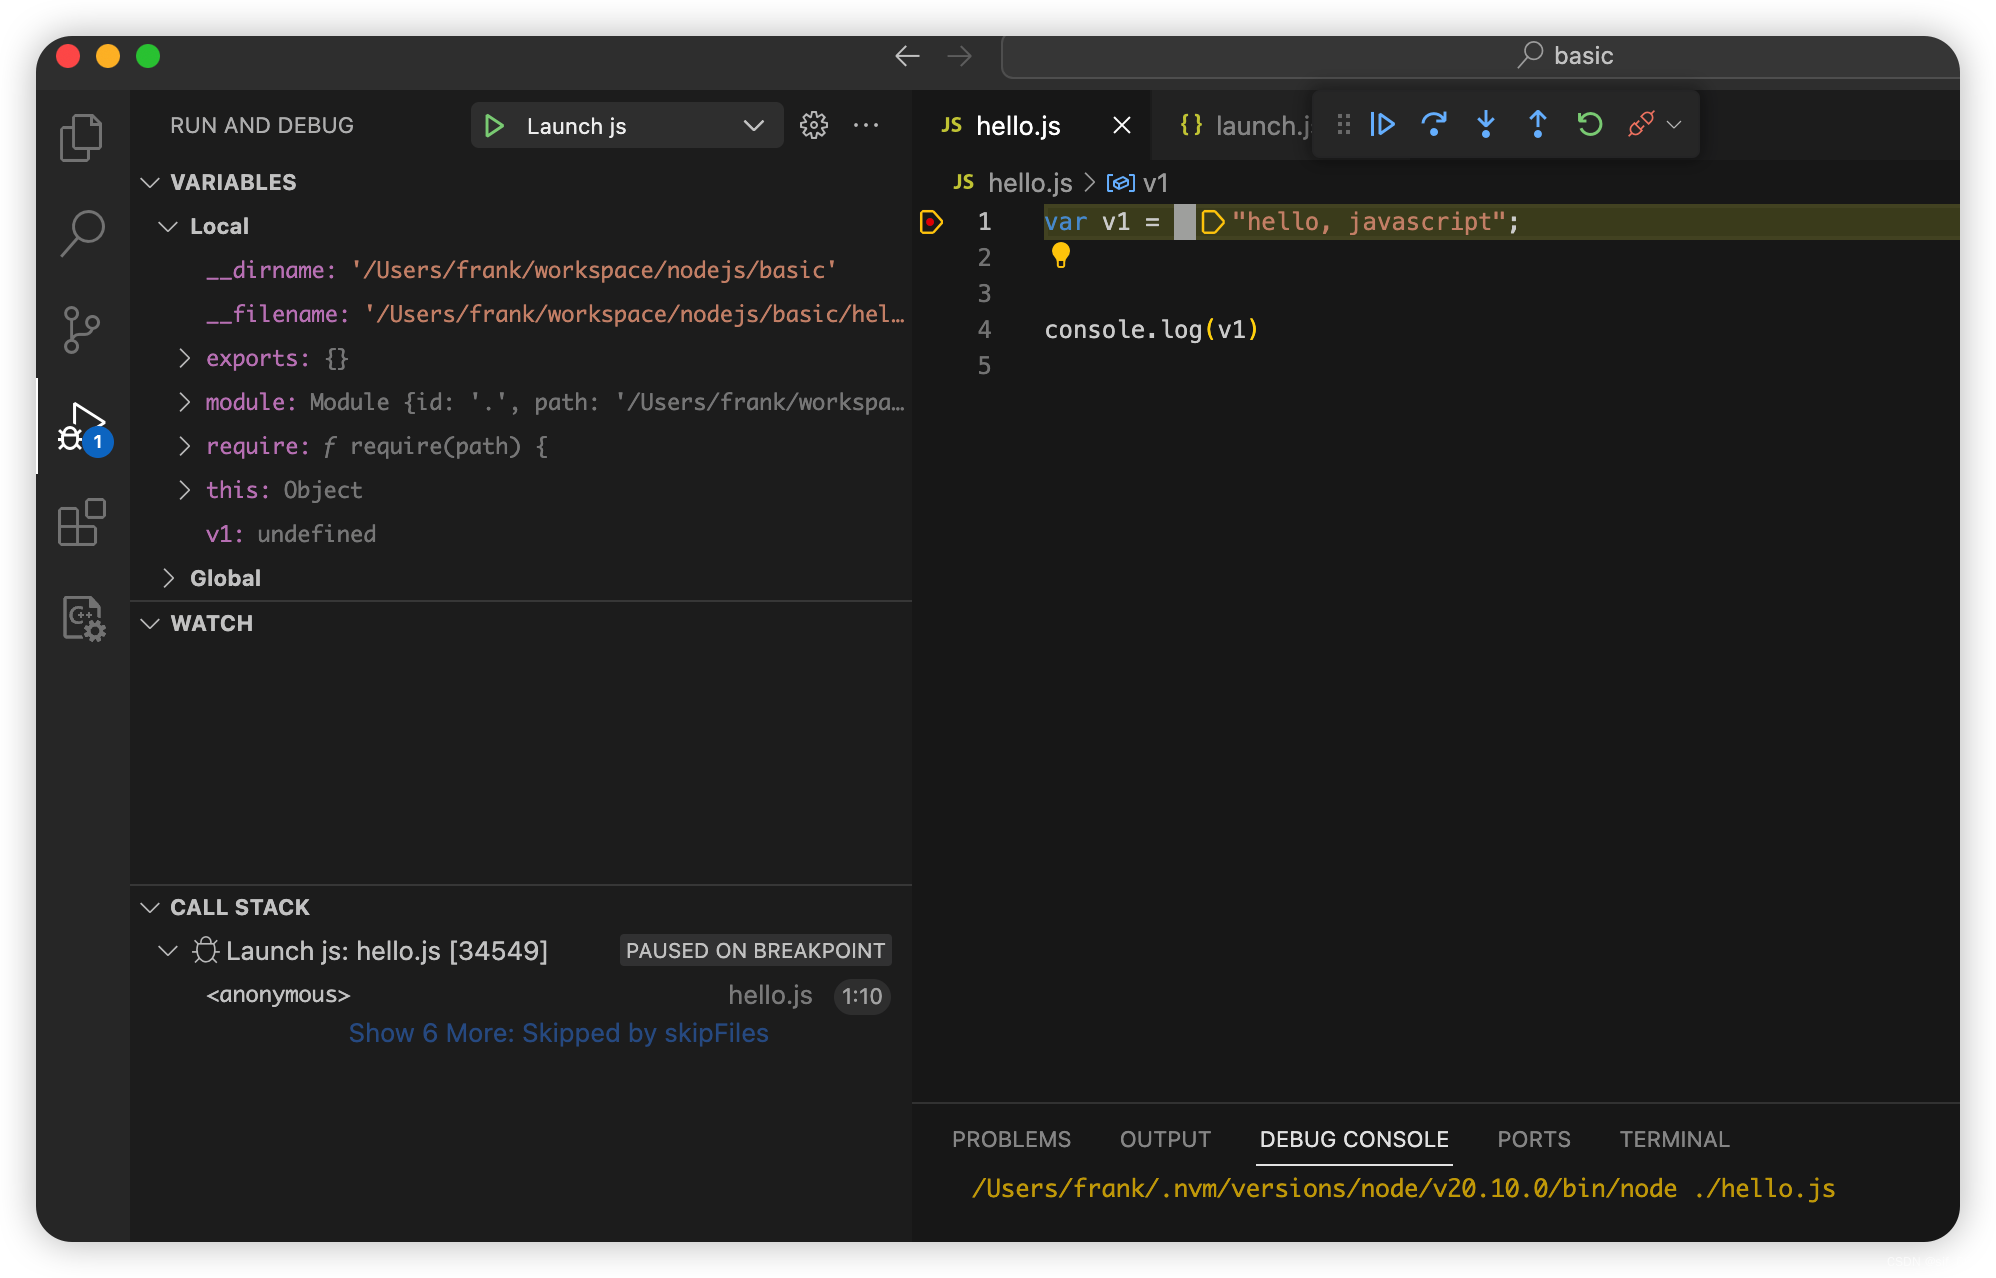Open the TERMINAL panel tab

1674,1139
